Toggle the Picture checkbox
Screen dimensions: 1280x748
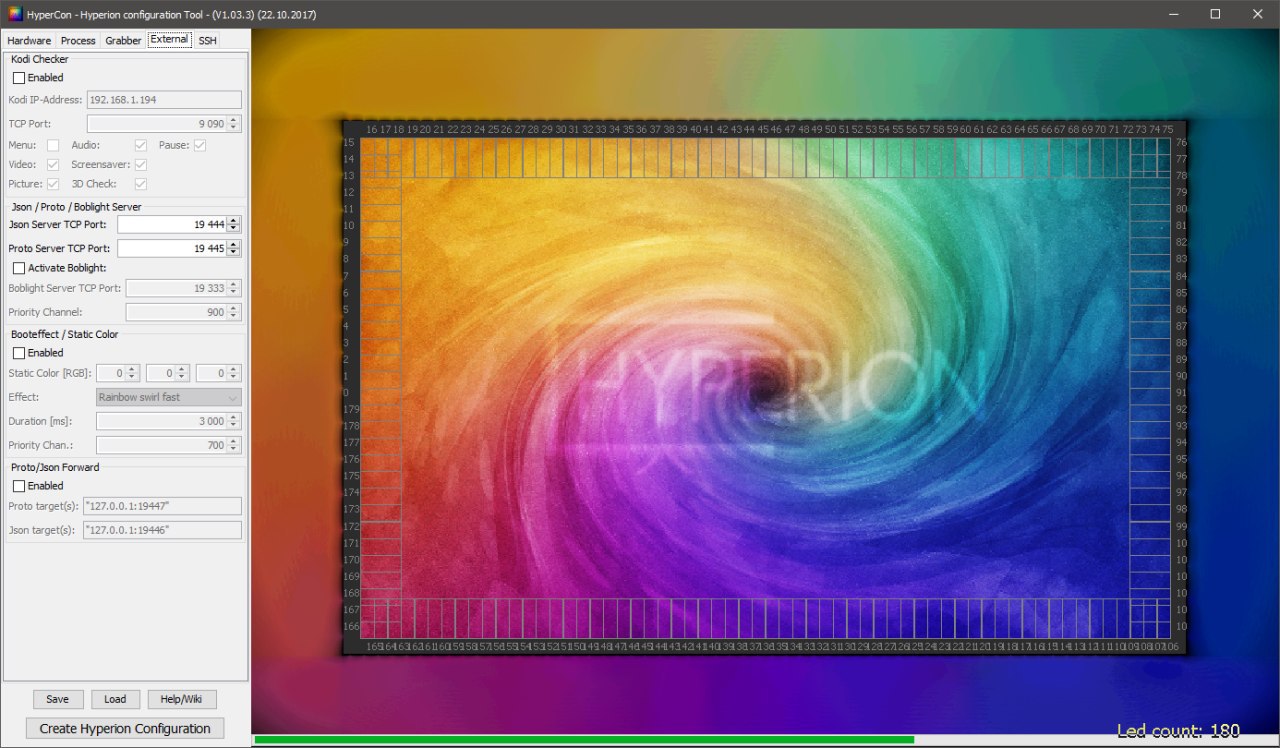tap(53, 184)
